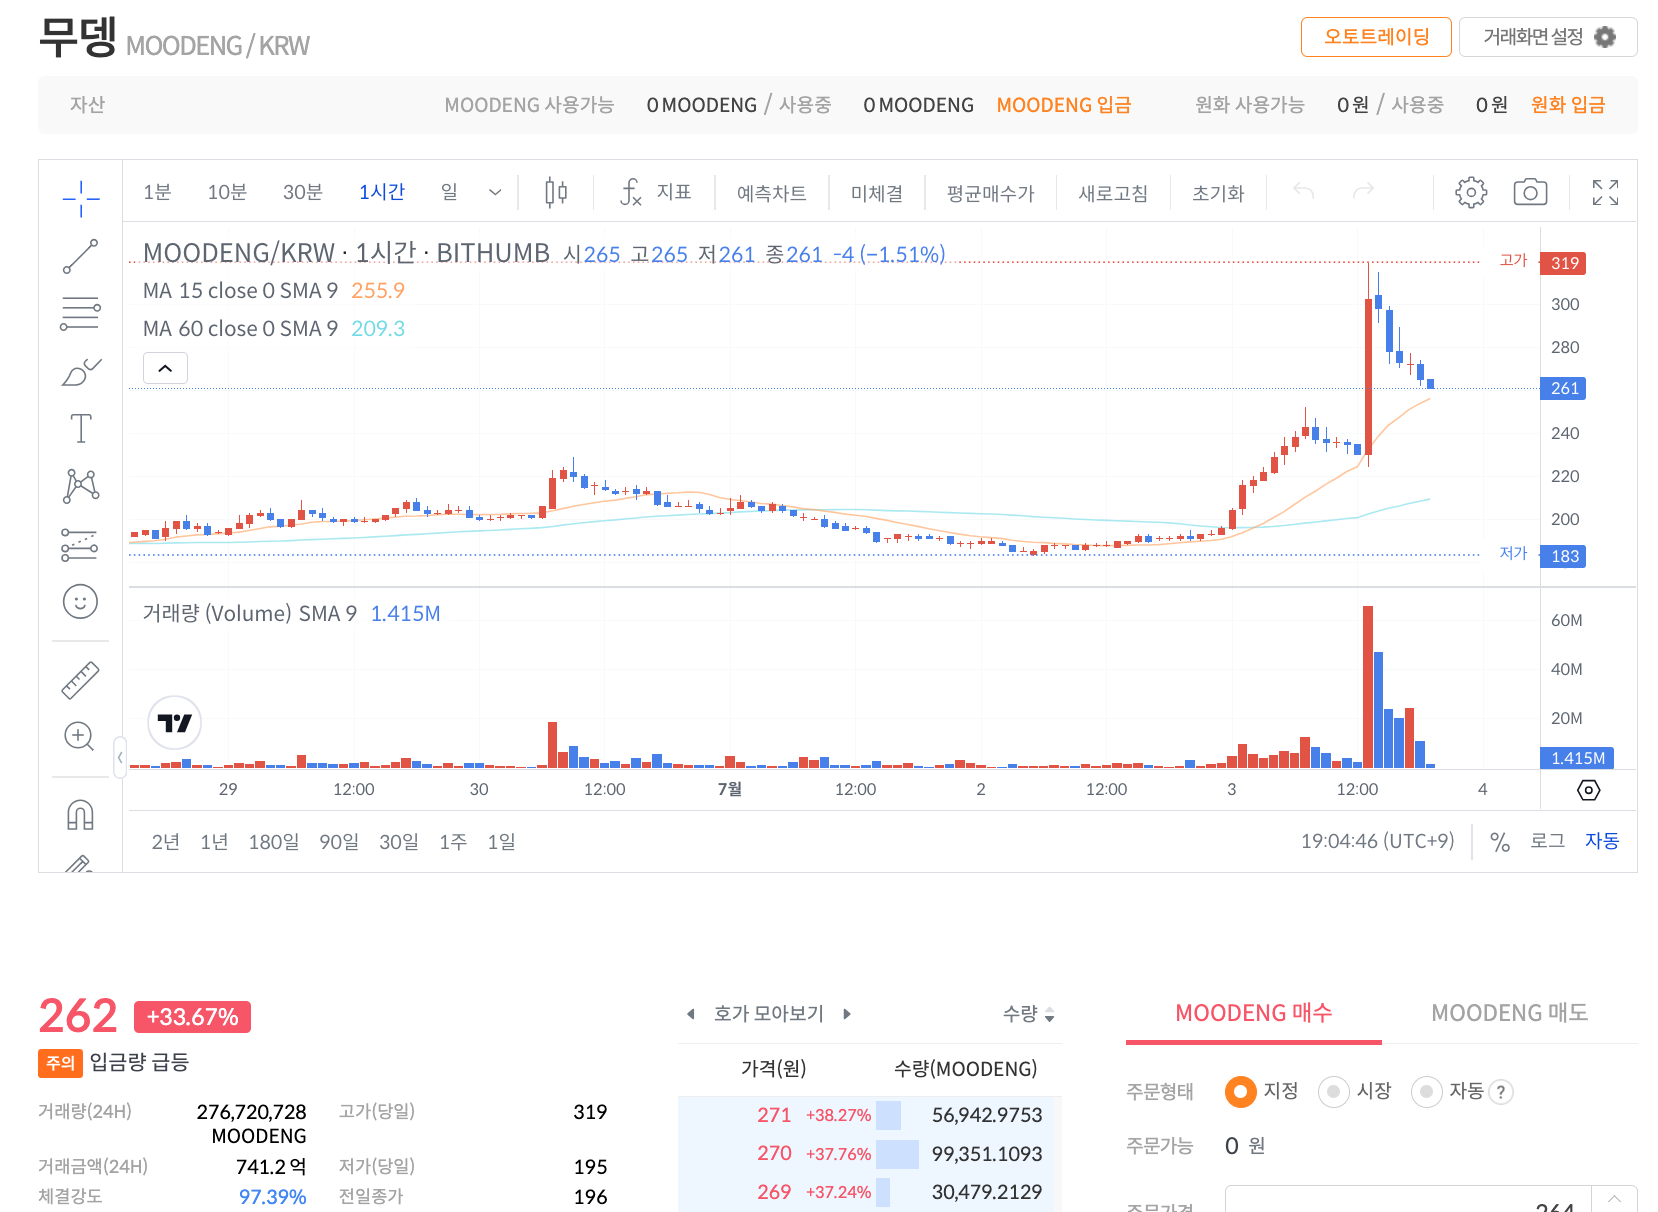Enter fullscreen chart mode
This screenshot has width=1658, height=1212.
[1605, 192]
